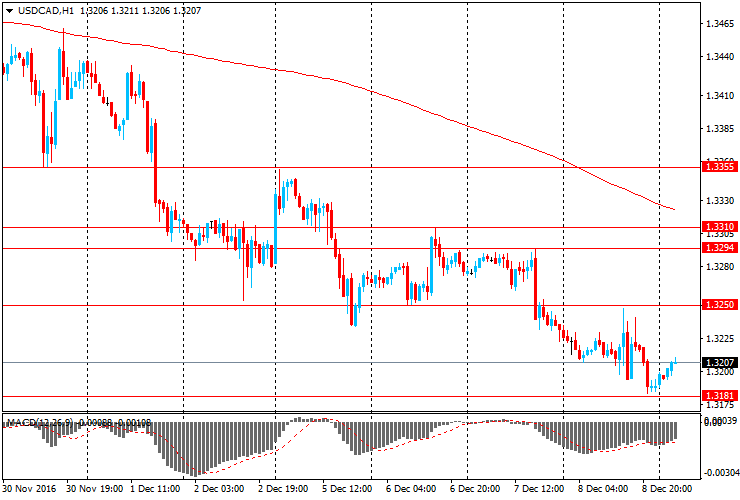The image size is (740, 500).
Task: Select the 1.3294 red price level tag
Action: [720, 248]
